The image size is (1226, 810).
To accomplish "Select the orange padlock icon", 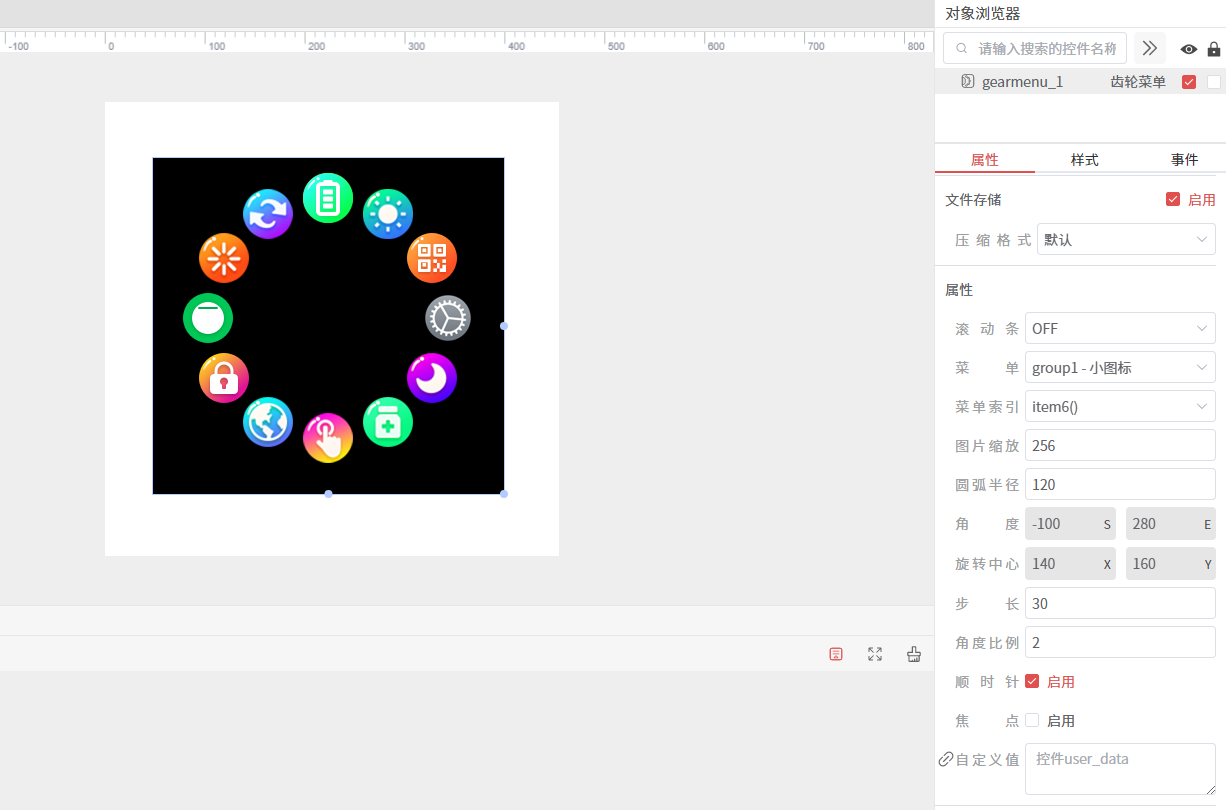I will 224,378.
